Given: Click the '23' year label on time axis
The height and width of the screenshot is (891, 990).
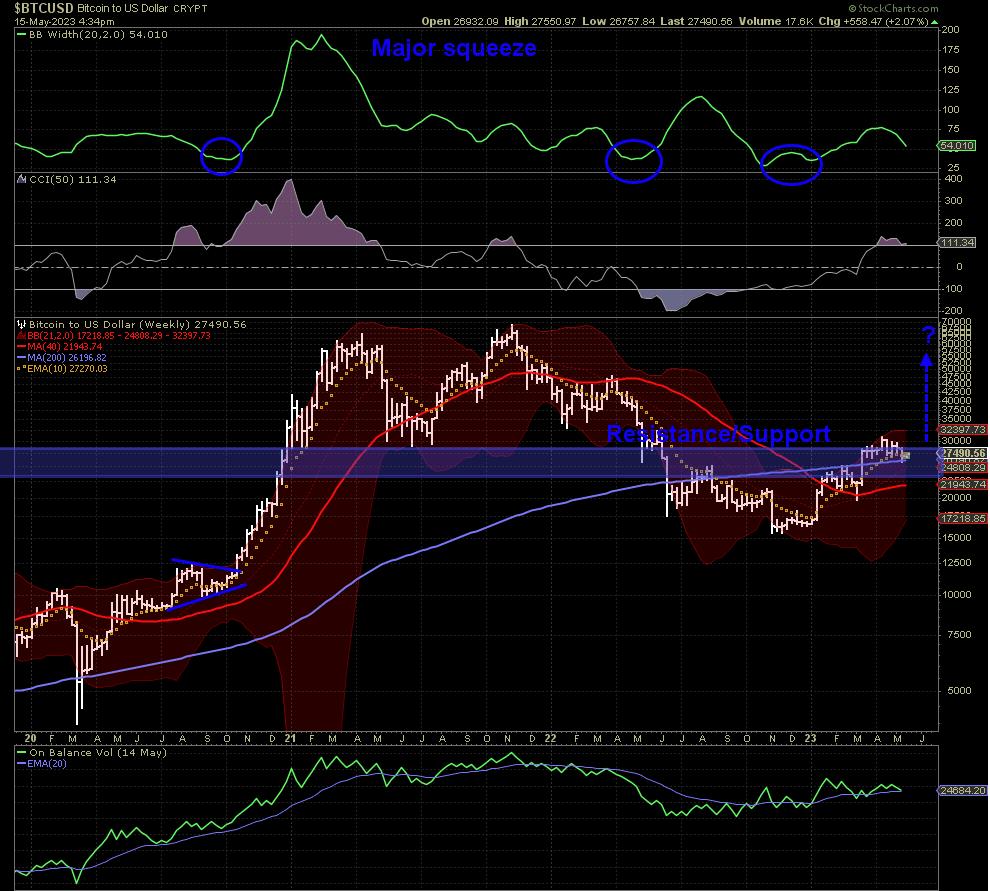Looking at the screenshot, I should [811, 738].
